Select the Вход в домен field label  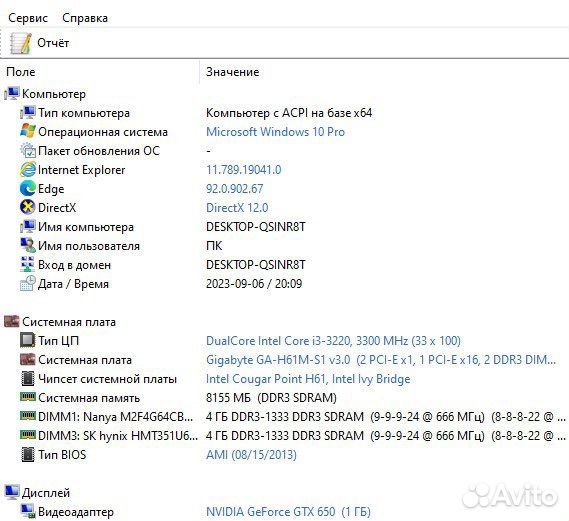pyautogui.click(x=74, y=265)
